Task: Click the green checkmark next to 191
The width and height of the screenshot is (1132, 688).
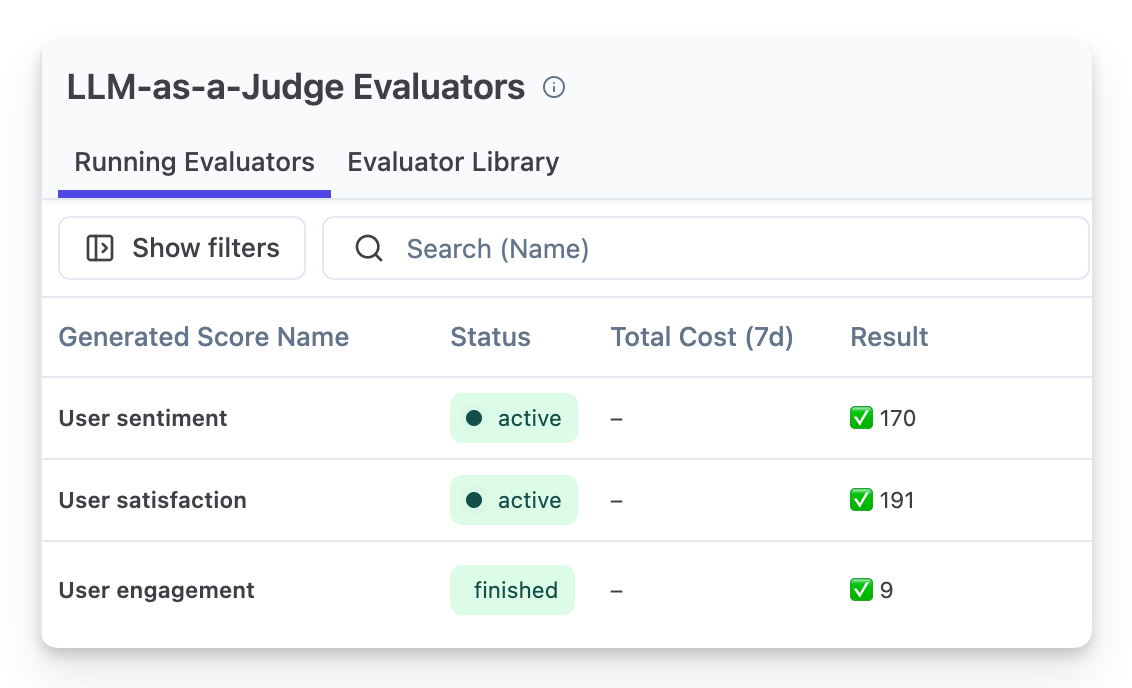Action: click(861, 500)
